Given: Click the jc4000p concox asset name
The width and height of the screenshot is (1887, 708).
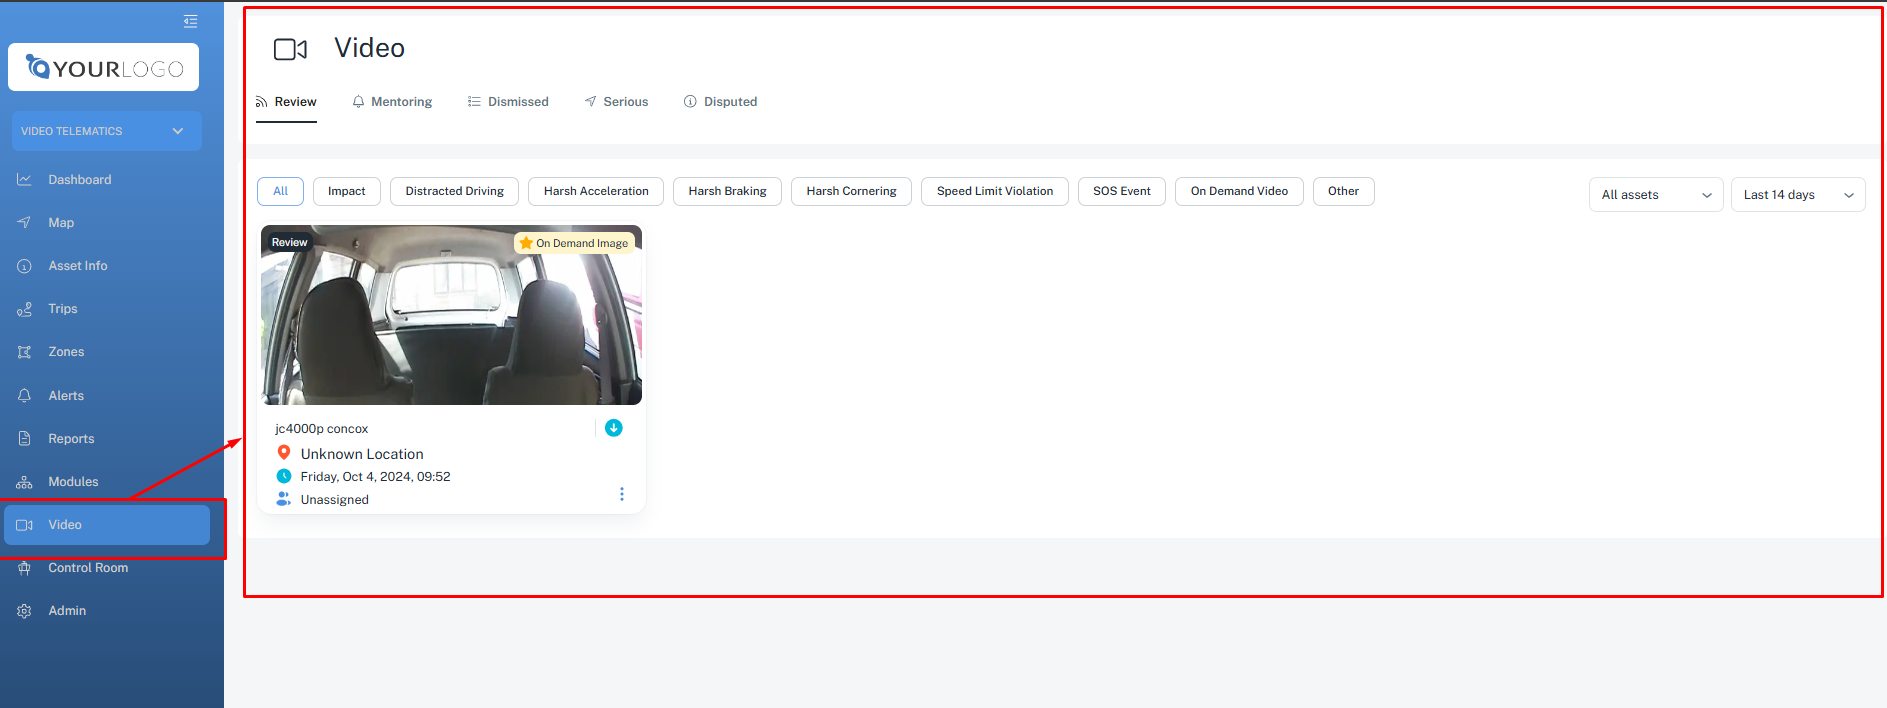Looking at the screenshot, I should point(322,429).
